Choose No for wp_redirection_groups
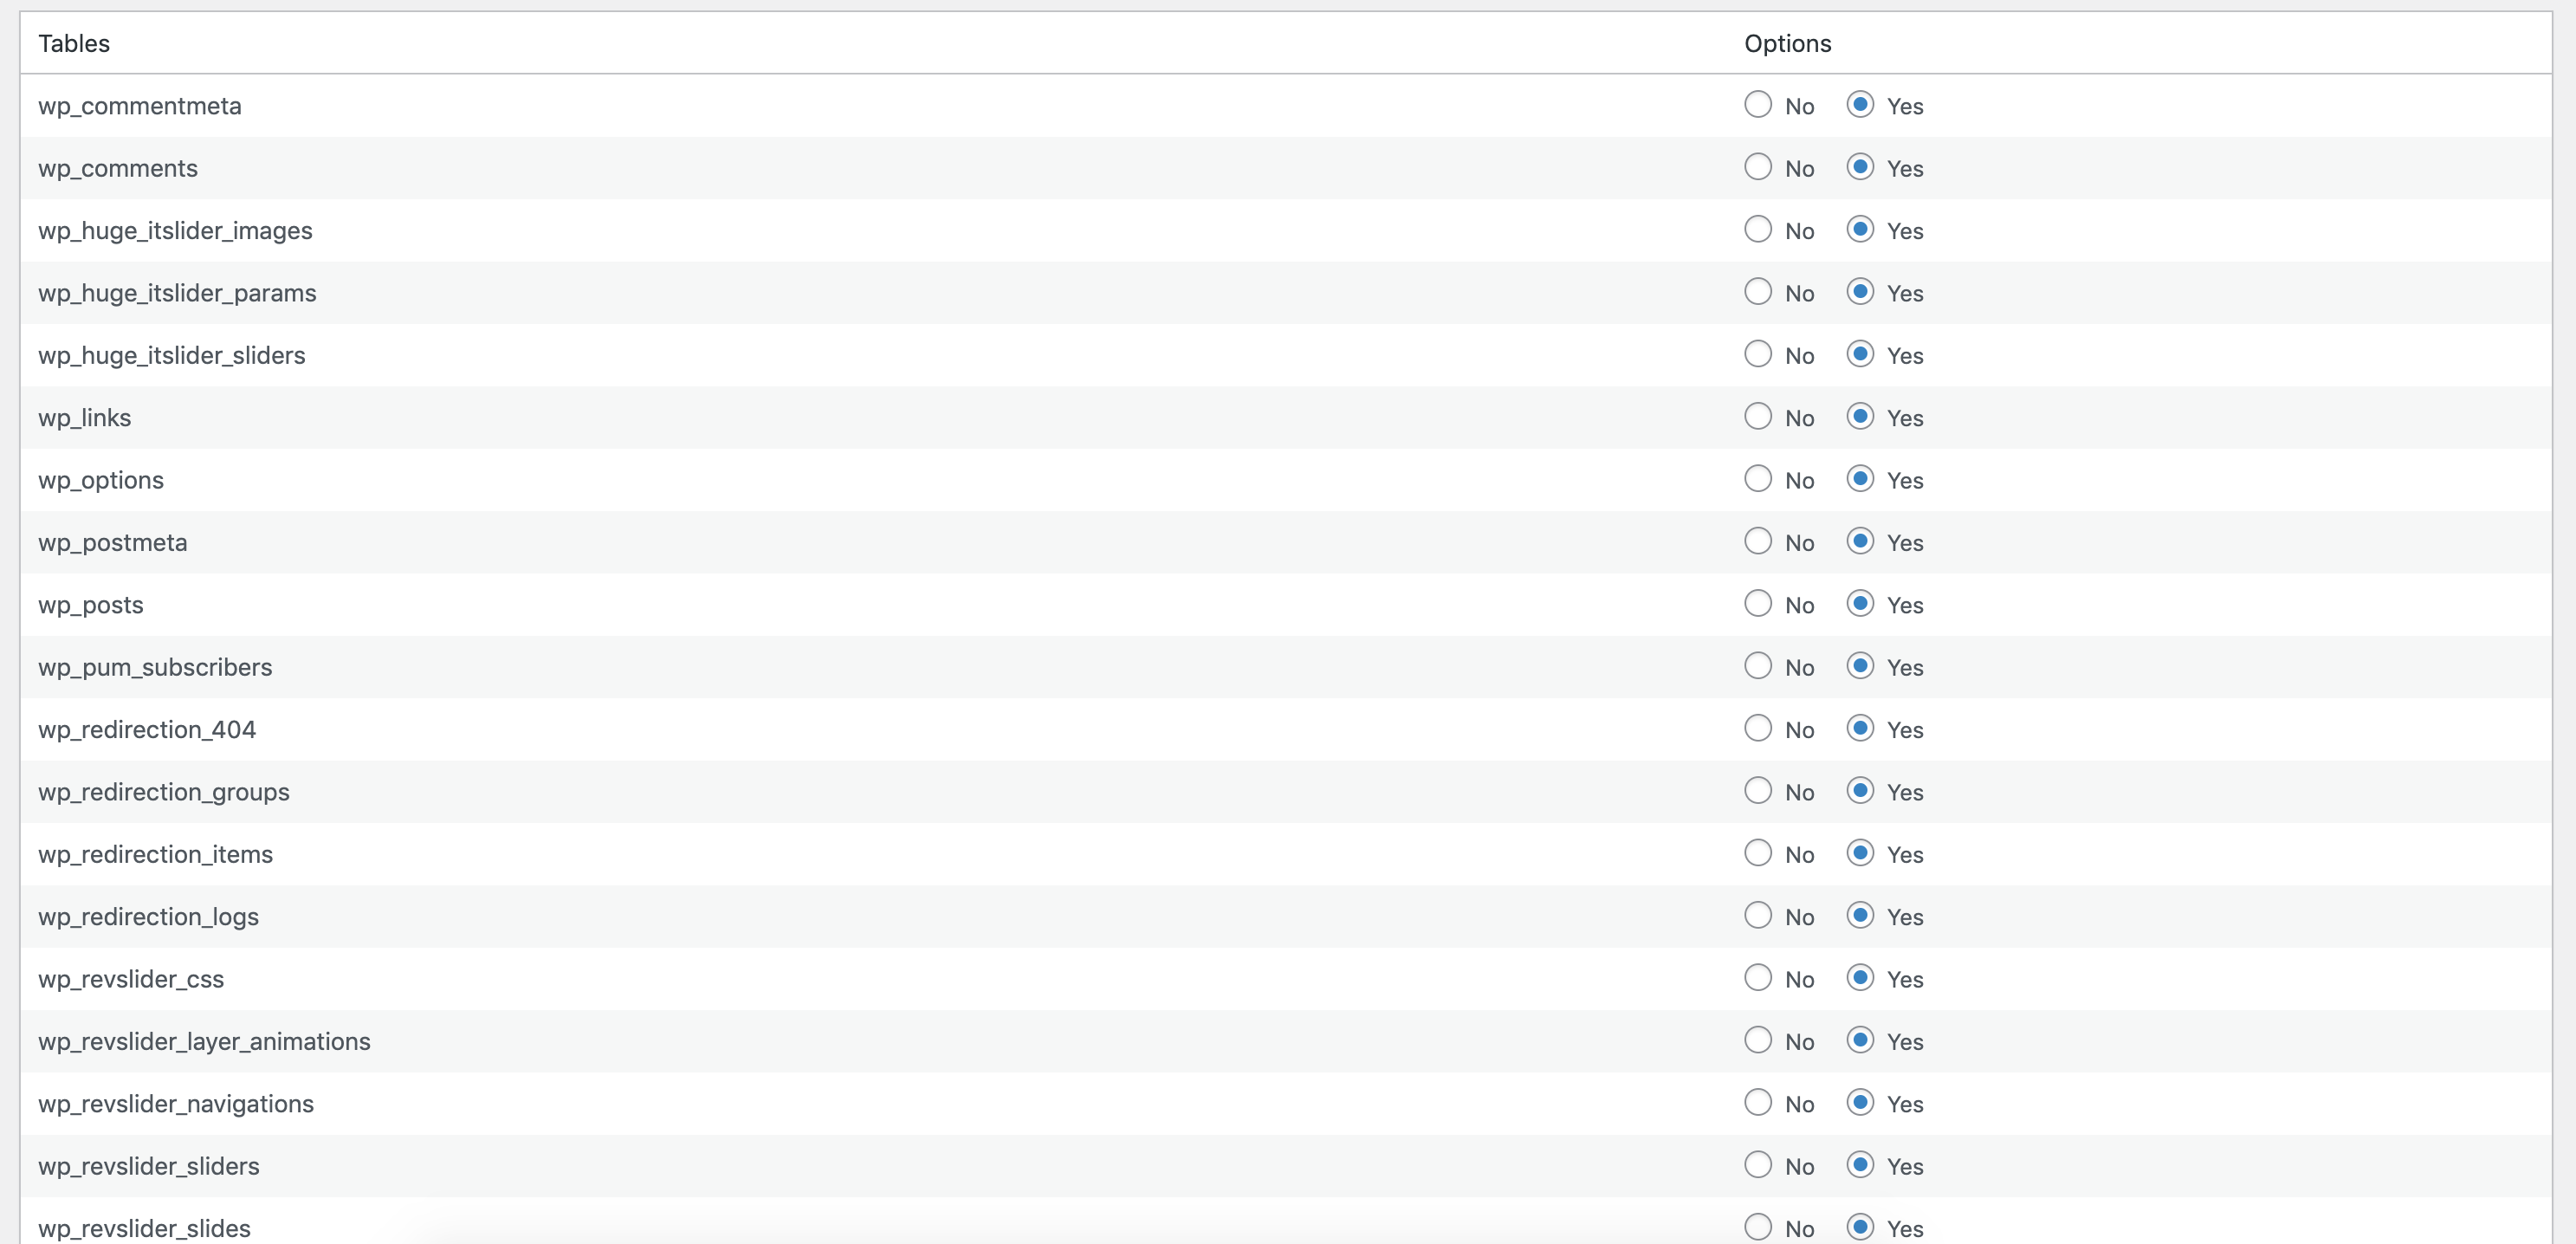 click(x=1757, y=791)
